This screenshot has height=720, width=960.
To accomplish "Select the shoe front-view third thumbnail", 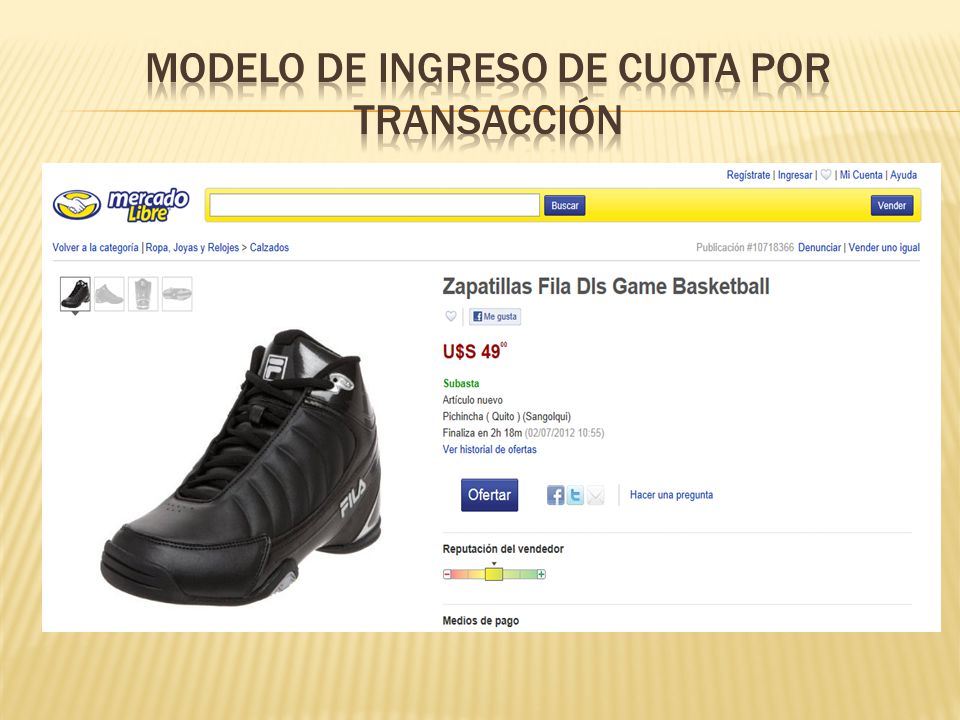I will (x=143, y=294).
